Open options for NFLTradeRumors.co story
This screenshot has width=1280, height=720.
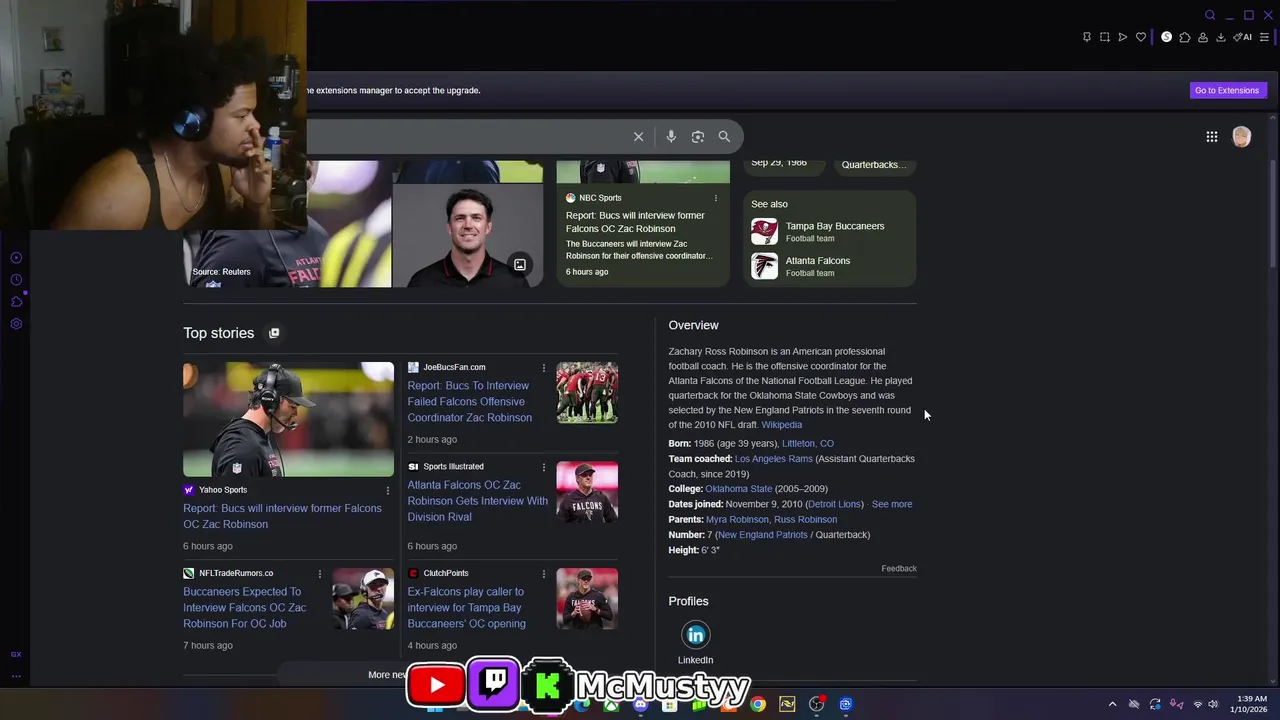point(320,574)
